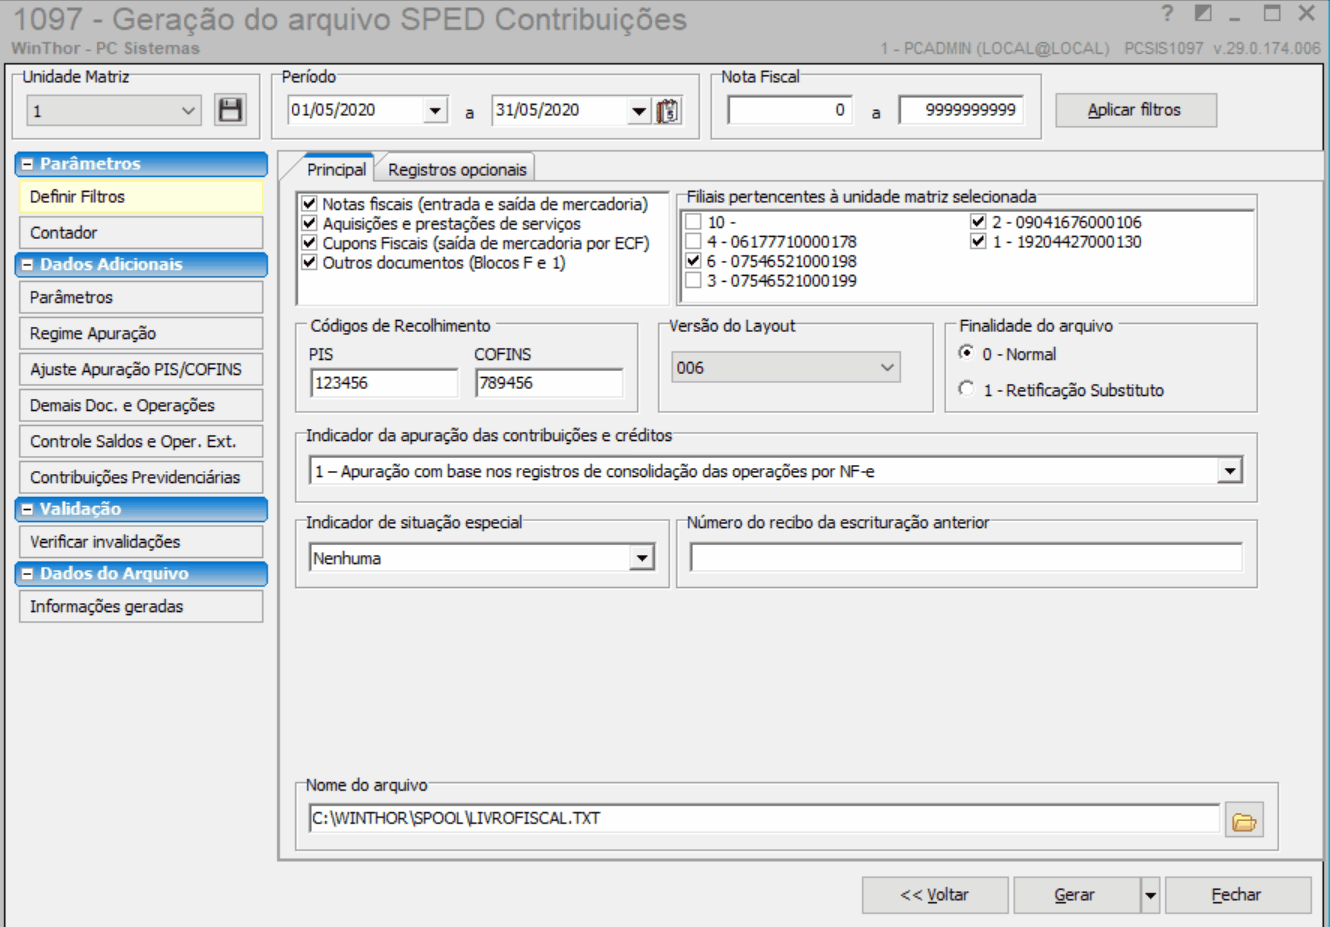Open the Indicador de situação especial dropdown

tap(642, 558)
